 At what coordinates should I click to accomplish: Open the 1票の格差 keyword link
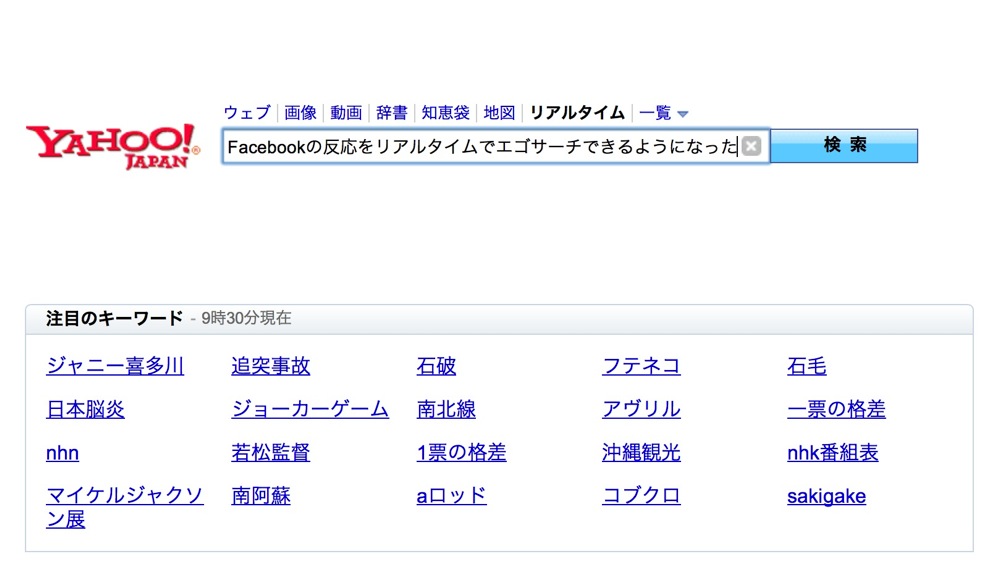[x=461, y=453]
